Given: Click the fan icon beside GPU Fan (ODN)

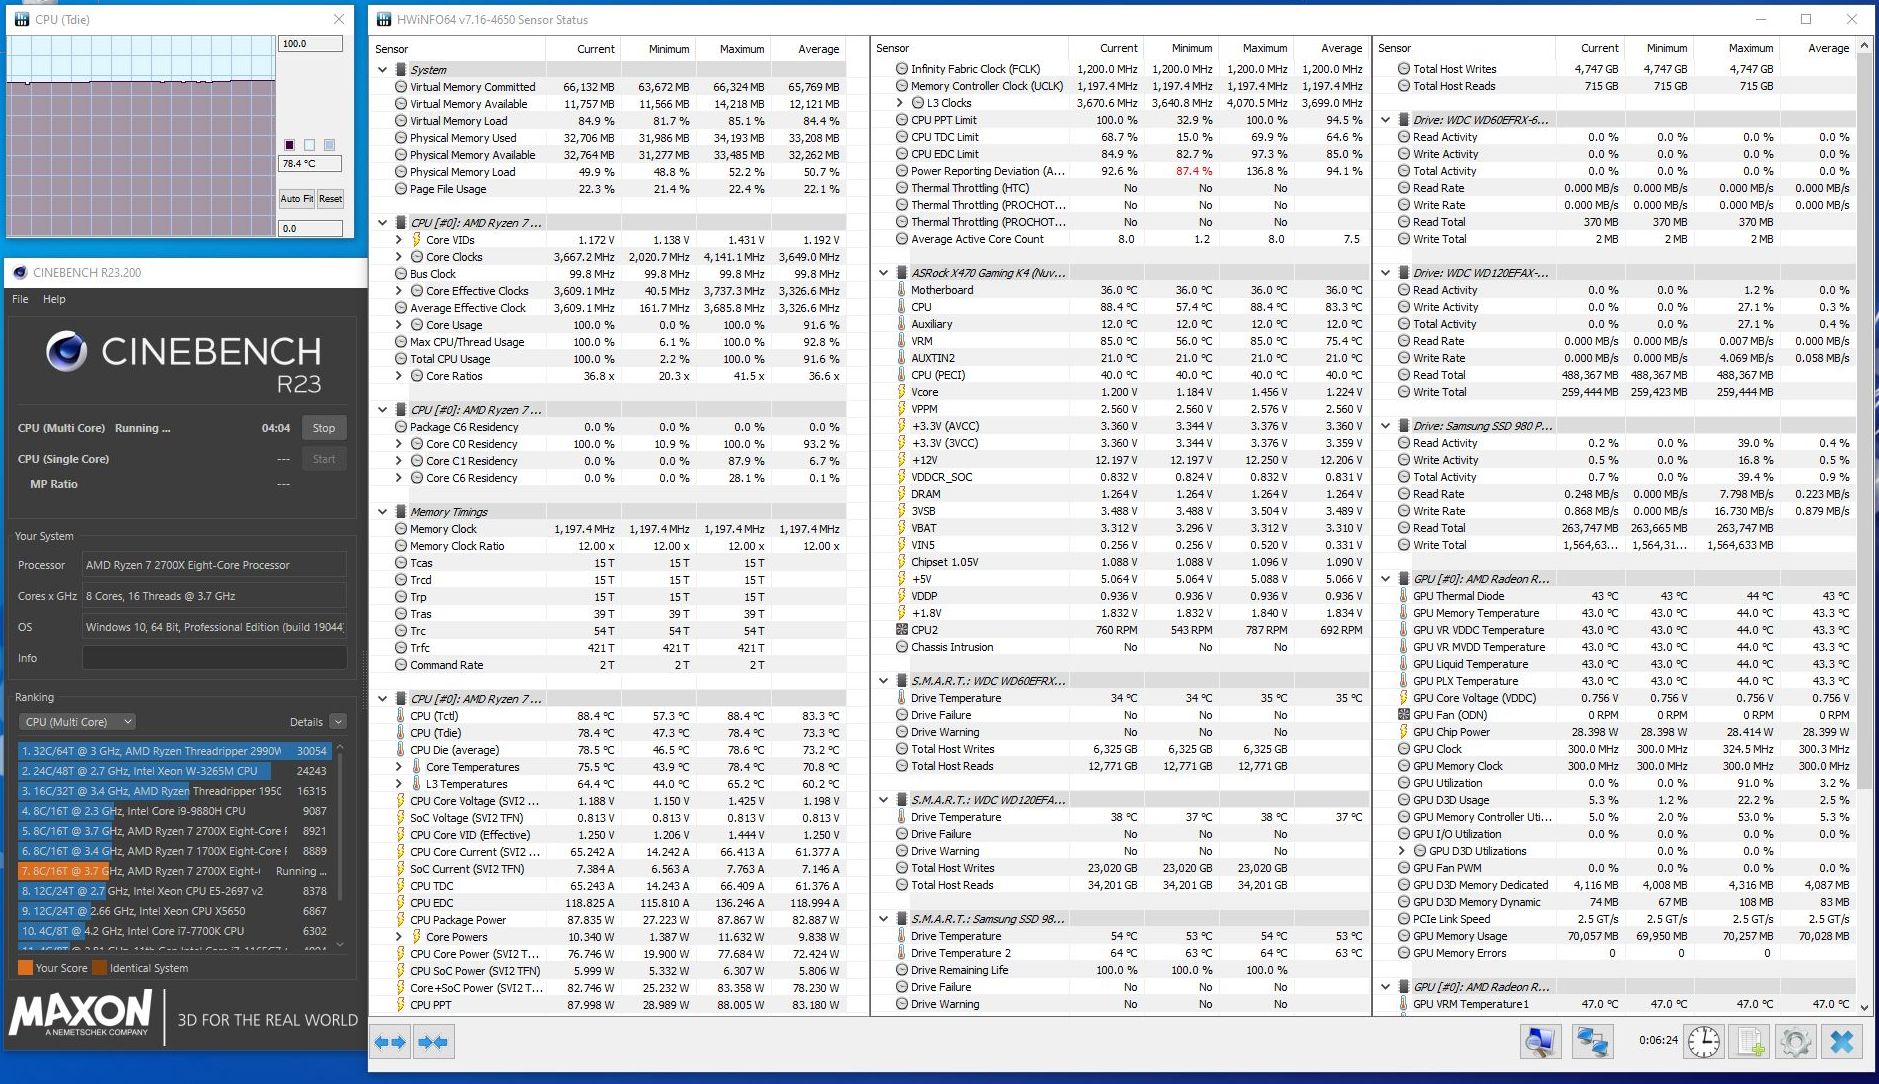Looking at the screenshot, I should [1403, 715].
